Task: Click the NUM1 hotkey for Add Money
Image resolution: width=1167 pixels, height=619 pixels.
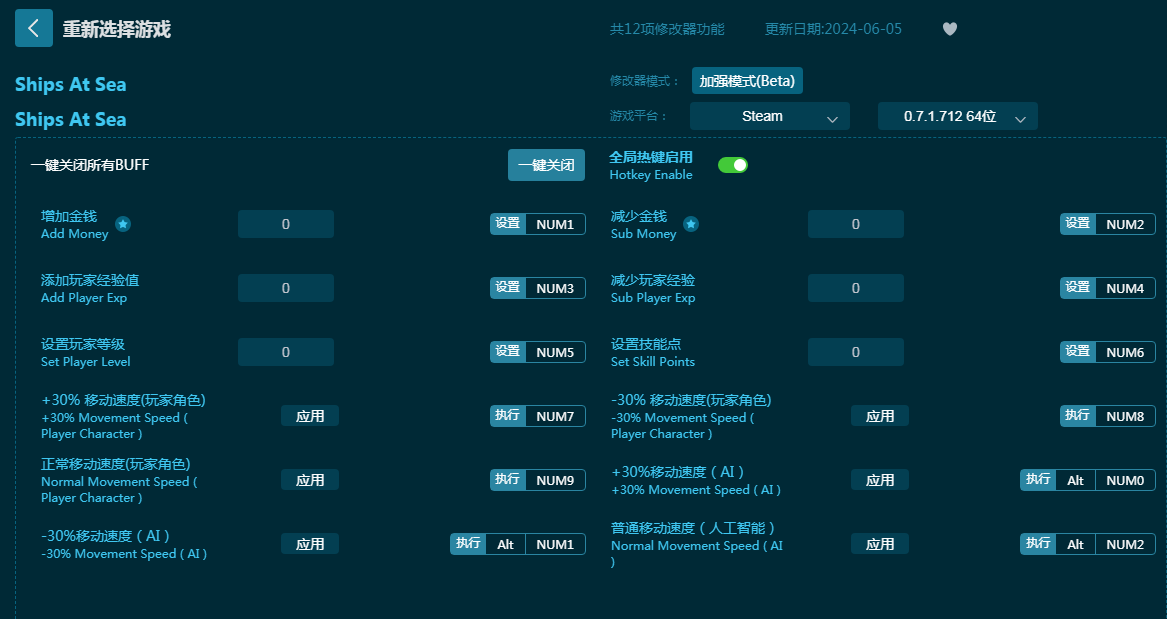Action: (555, 224)
